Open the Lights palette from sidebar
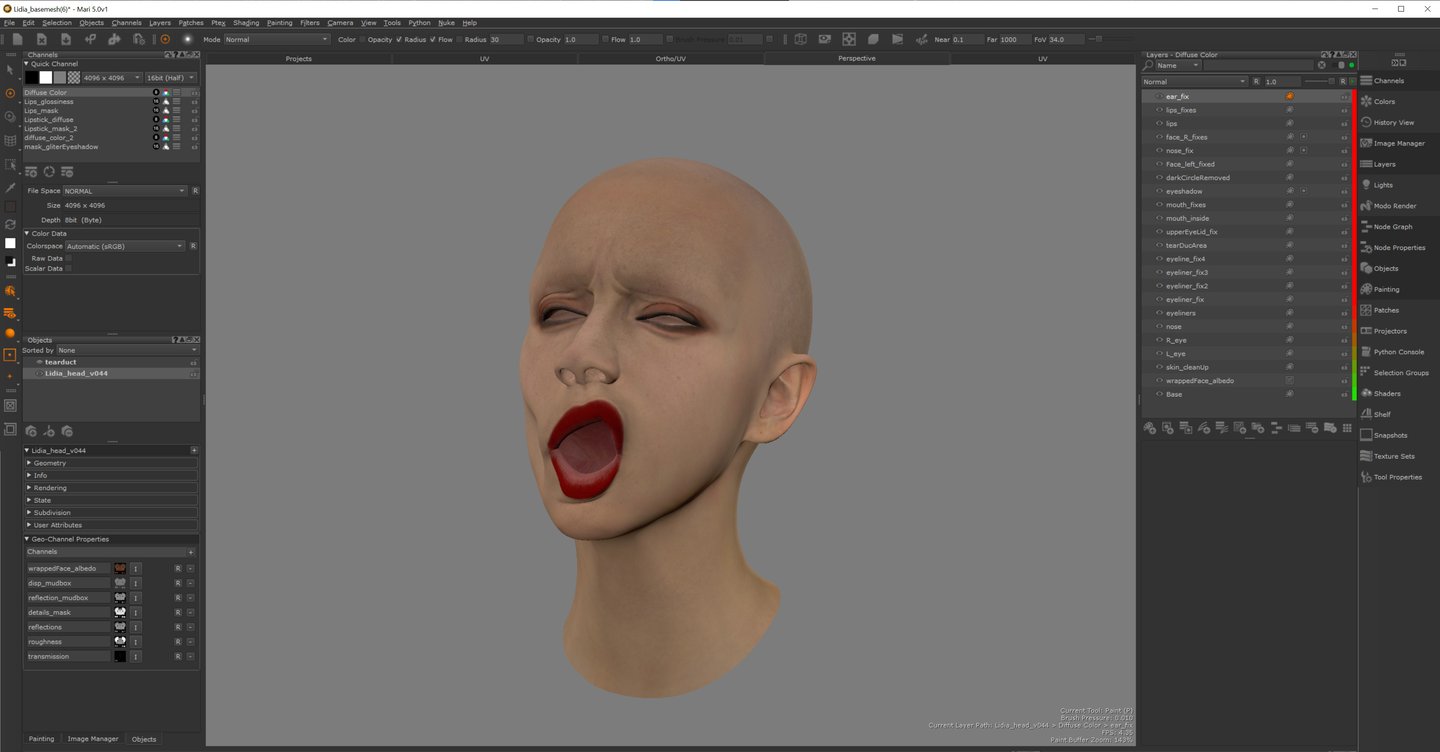This screenshot has height=752, width=1440. click(x=1382, y=185)
